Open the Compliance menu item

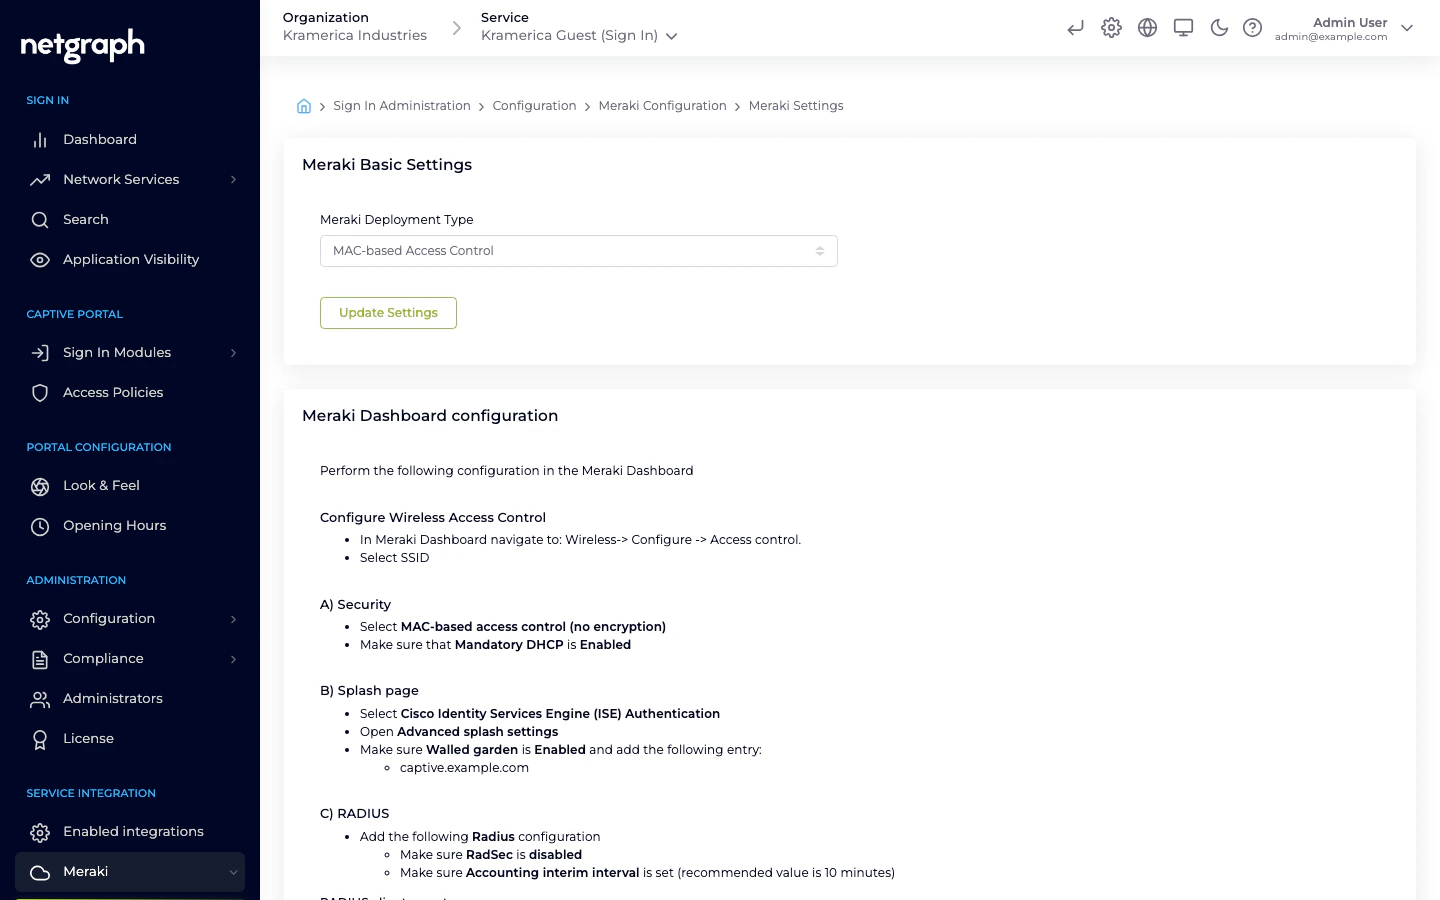(x=103, y=658)
